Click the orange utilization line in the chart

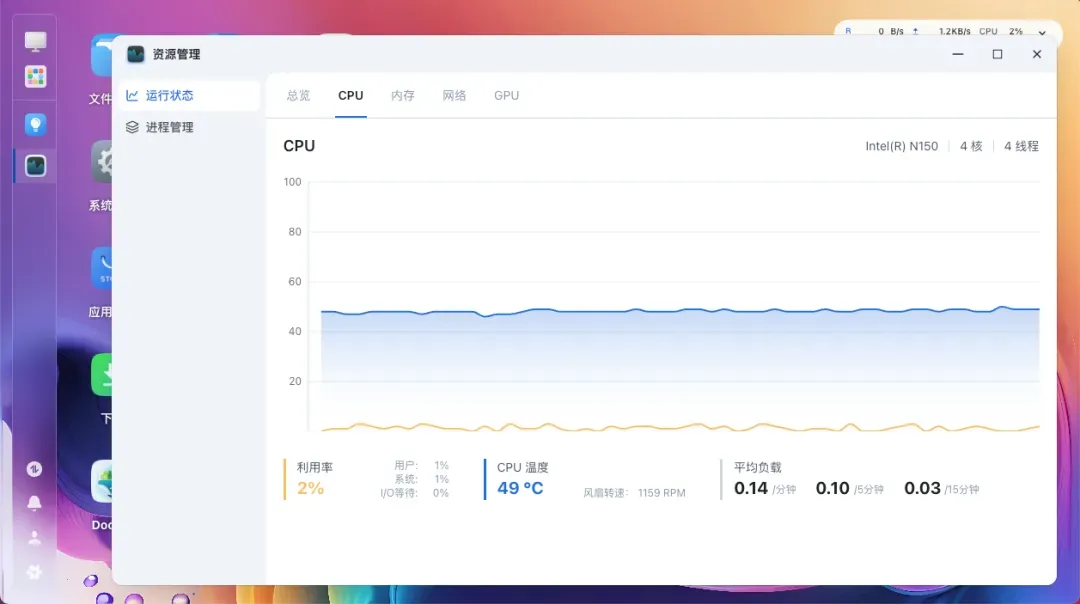click(680, 428)
